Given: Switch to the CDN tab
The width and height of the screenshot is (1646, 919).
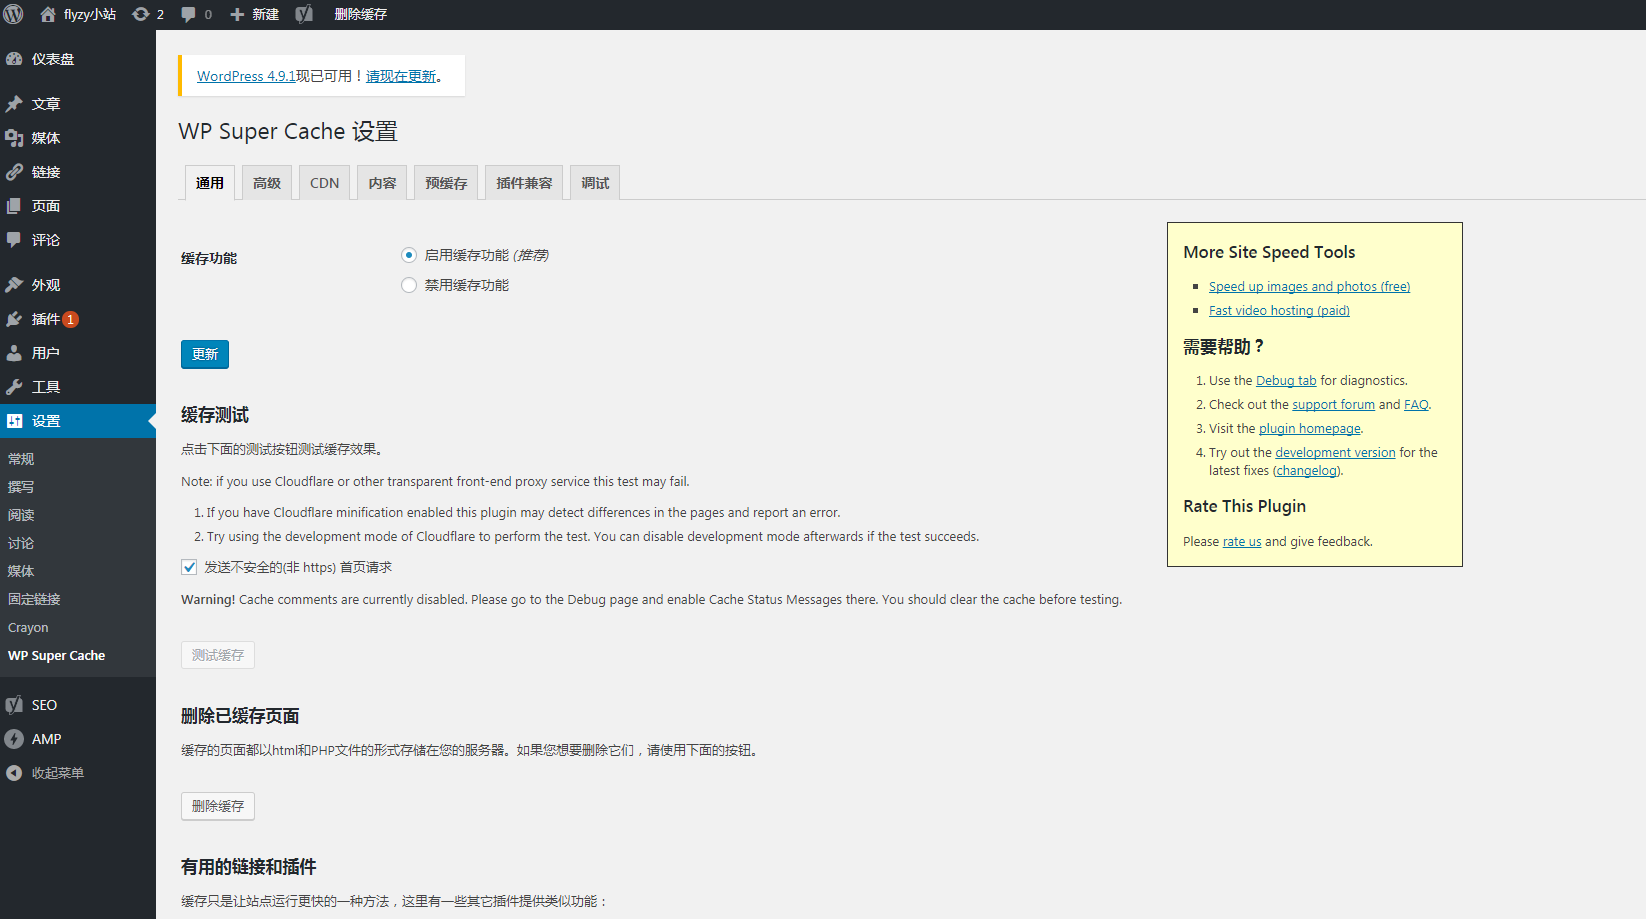Looking at the screenshot, I should [324, 183].
